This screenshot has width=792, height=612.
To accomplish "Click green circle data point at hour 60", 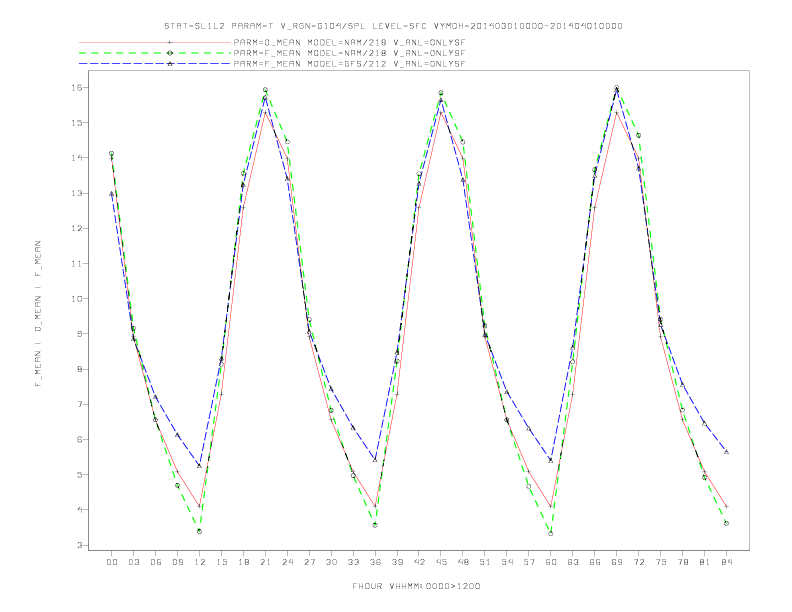I will [551, 533].
